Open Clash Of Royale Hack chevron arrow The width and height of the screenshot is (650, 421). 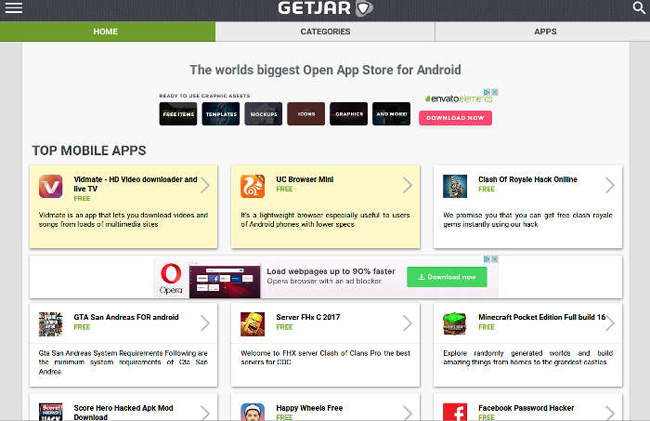(x=609, y=185)
